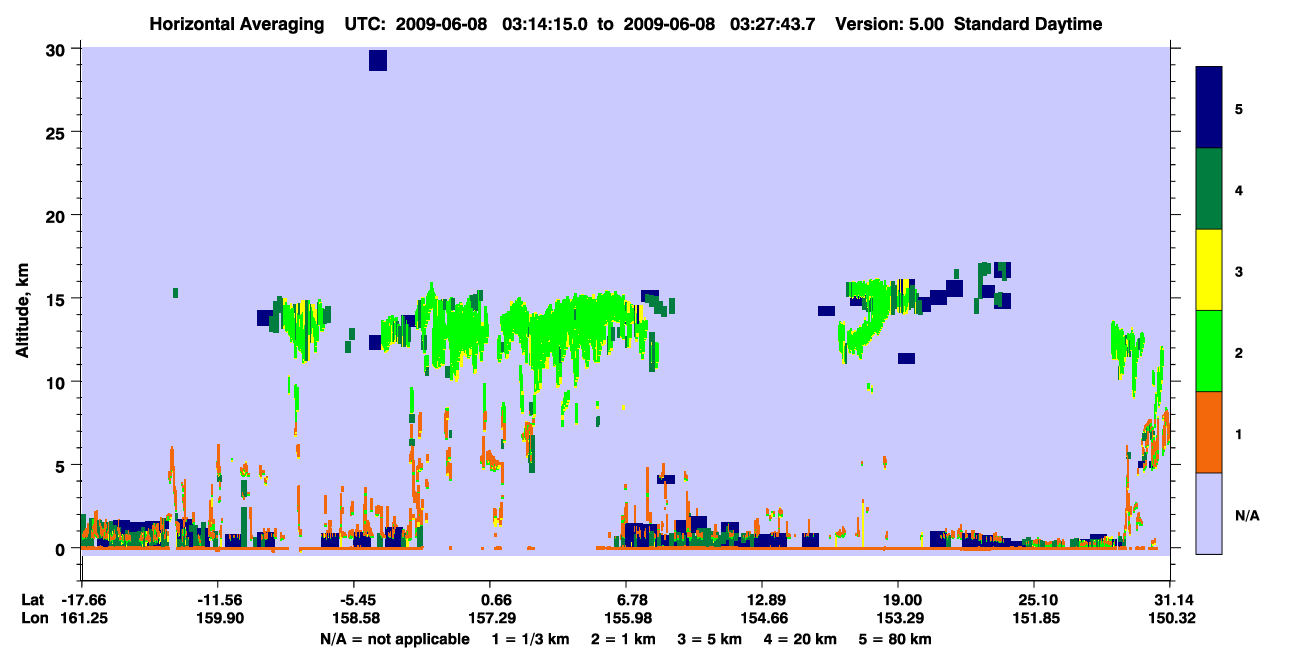The height and width of the screenshot is (667, 1300).
Task: Click the isolated blue block near 29 km altitude
Action: coord(377,60)
